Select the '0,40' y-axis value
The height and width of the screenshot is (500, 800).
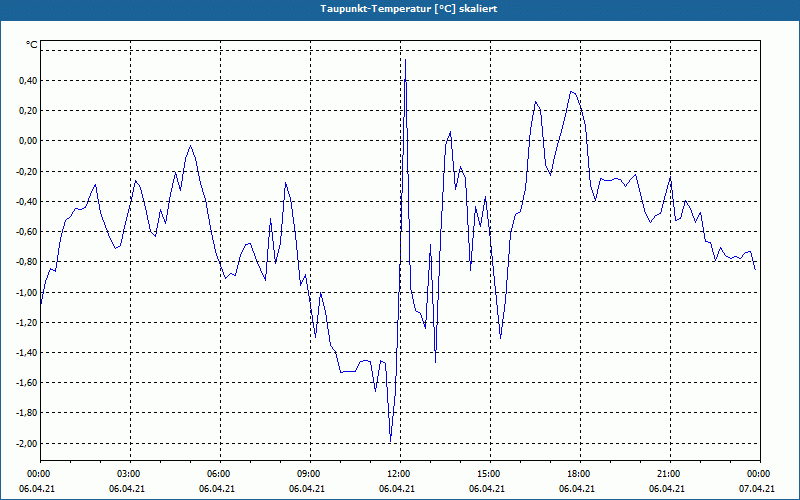click(28, 81)
